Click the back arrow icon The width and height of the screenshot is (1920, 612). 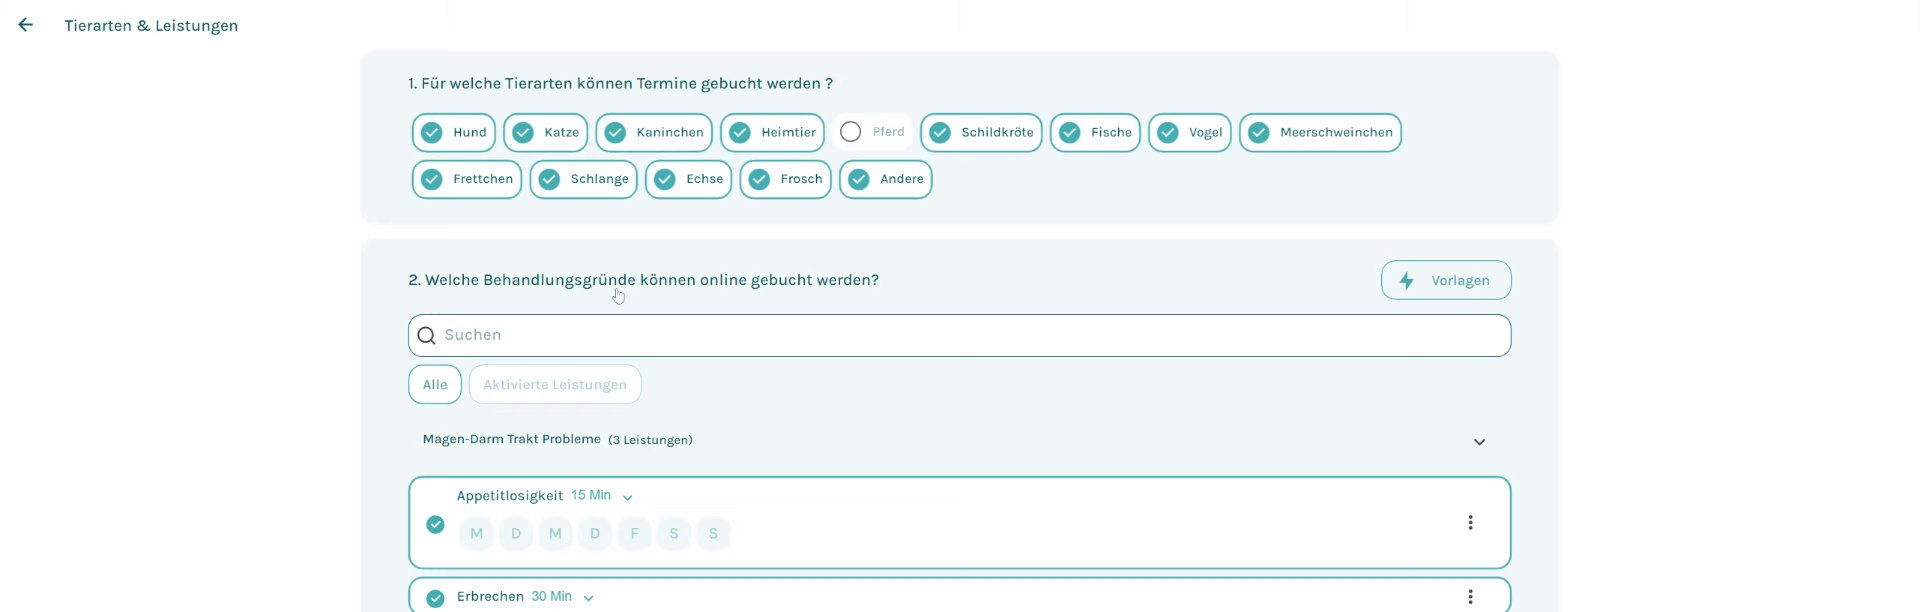26,25
